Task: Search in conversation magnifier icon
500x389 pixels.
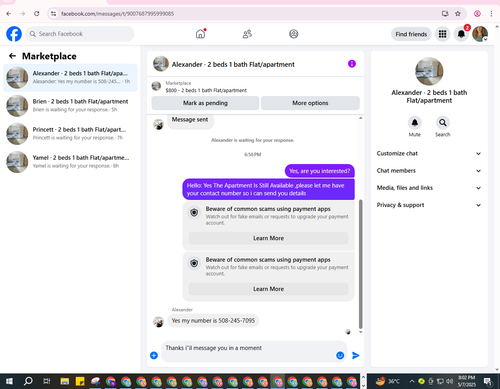Action: (x=443, y=123)
